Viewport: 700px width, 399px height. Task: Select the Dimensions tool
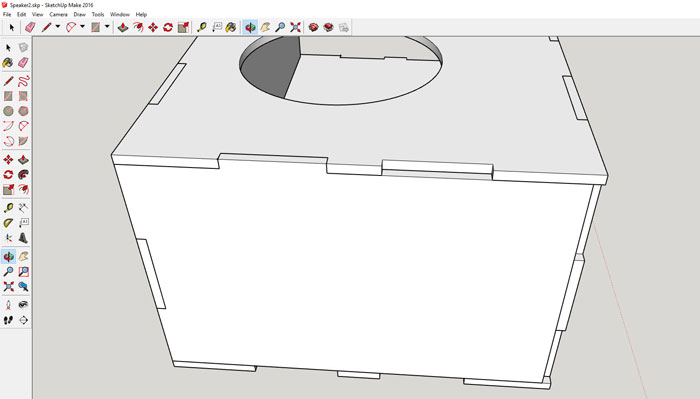point(23,208)
